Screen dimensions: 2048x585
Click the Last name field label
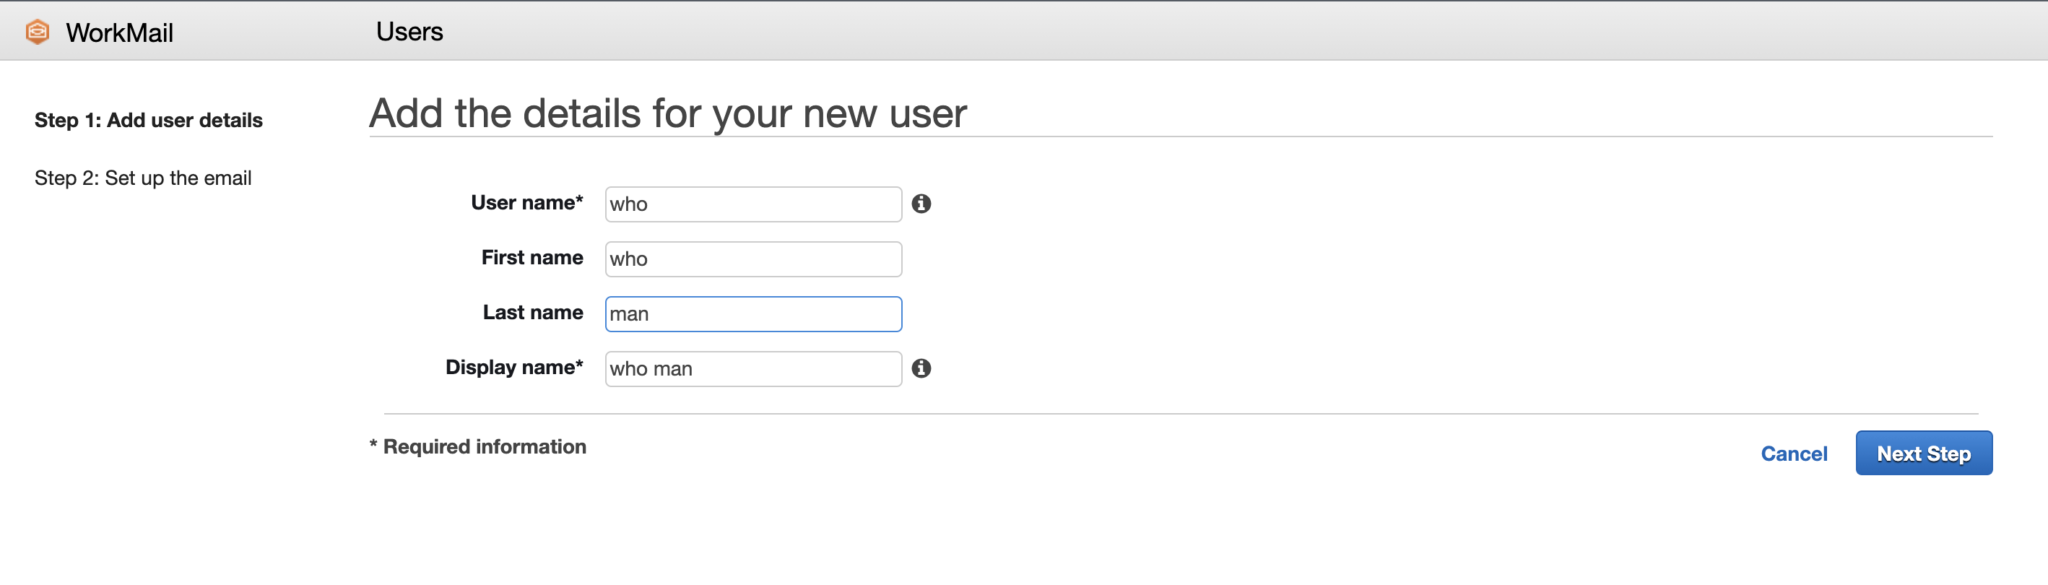(533, 312)
